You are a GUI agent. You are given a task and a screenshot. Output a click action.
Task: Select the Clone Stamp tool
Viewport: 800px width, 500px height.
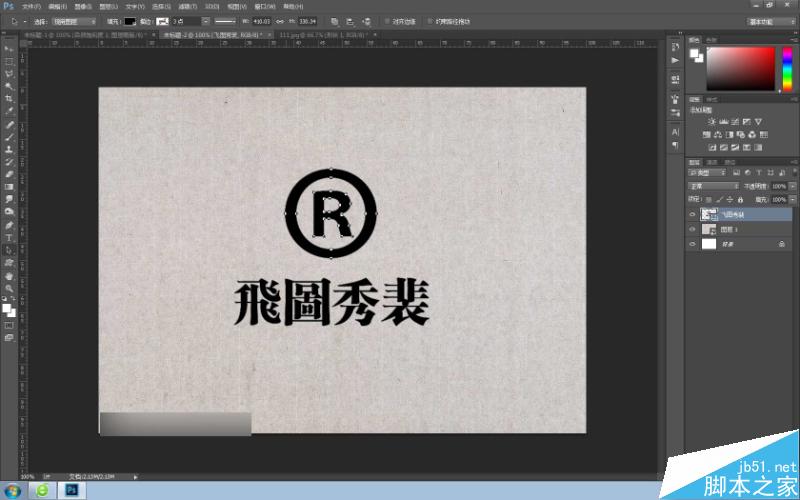point(9,149)
